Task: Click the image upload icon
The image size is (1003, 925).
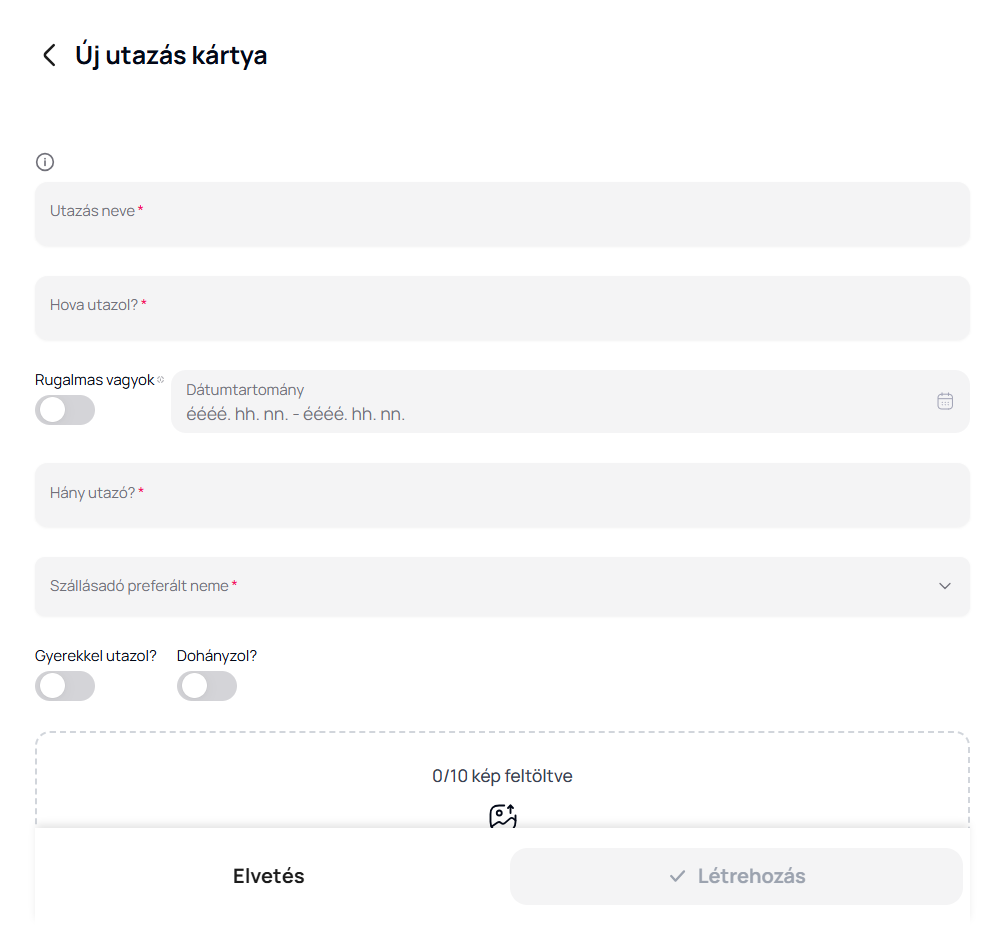Action: coord(502,816)
